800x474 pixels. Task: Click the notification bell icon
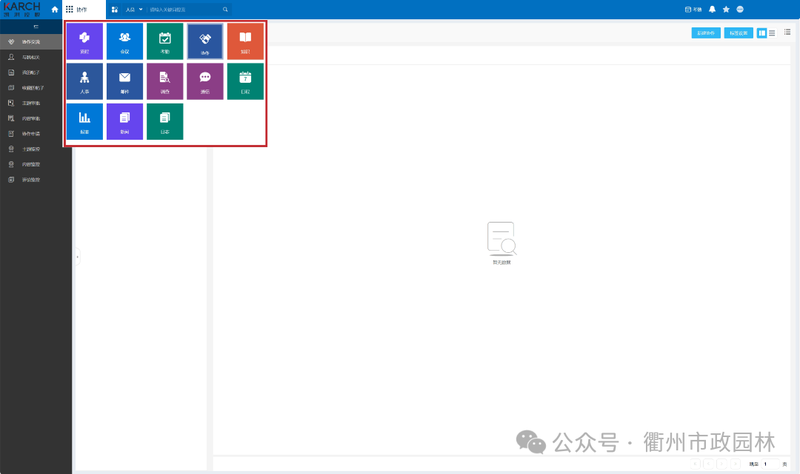point(712,9)
